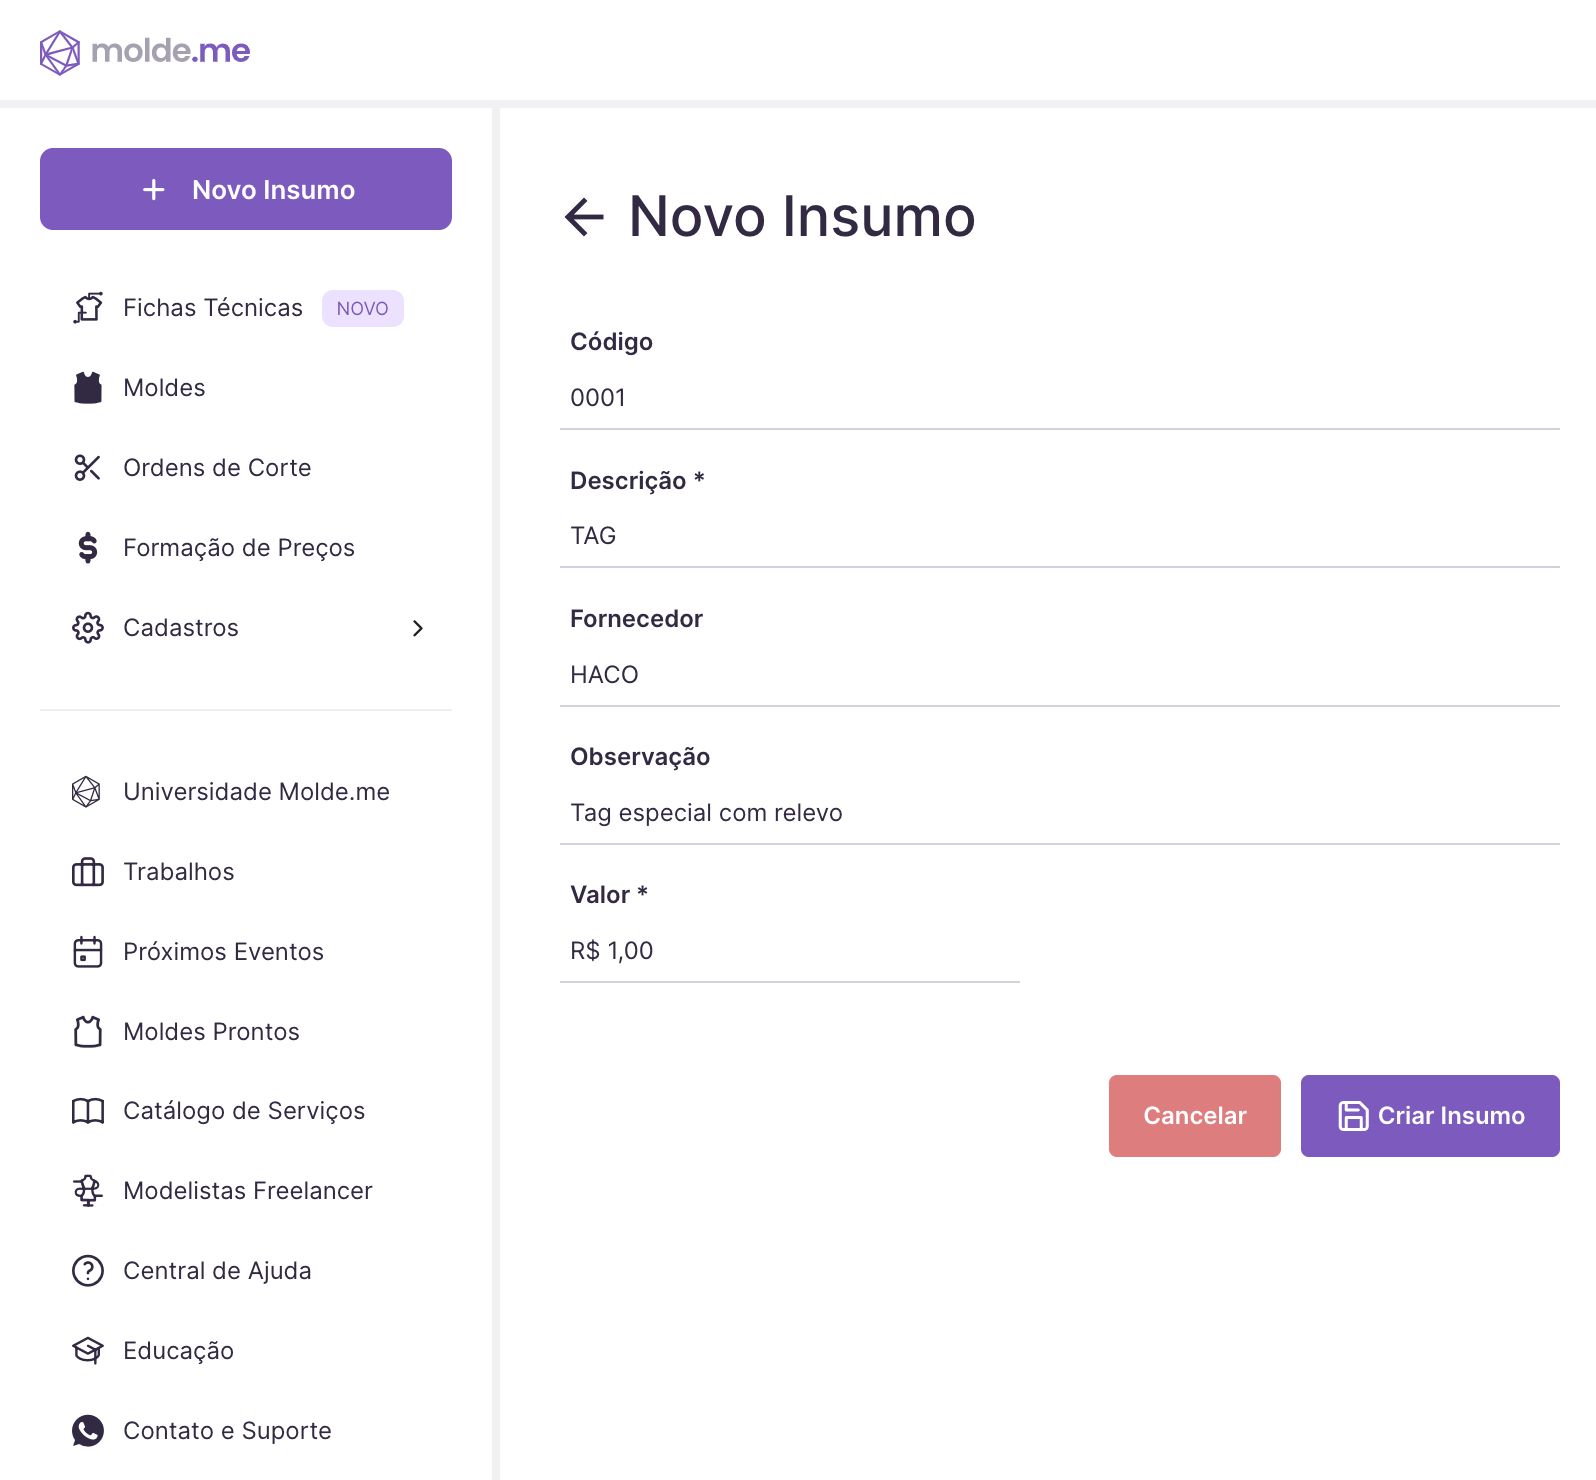Focus the Descrição field containing TAG

click(1060, 536)
